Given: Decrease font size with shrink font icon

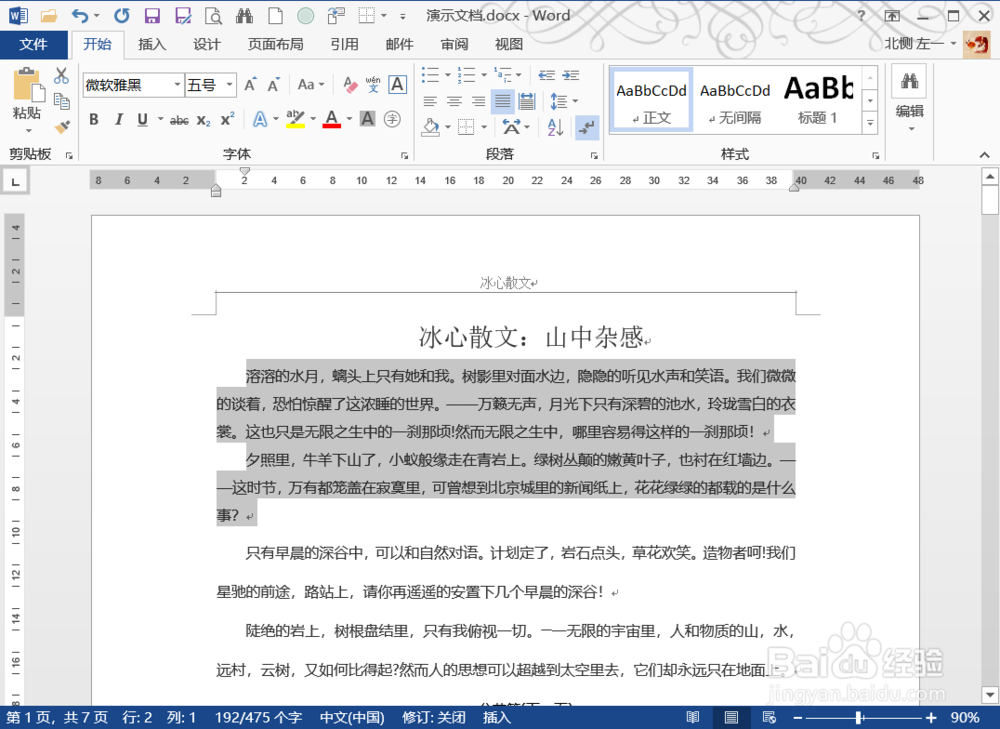Looking at the screenshot, I should tap(274, 85).
